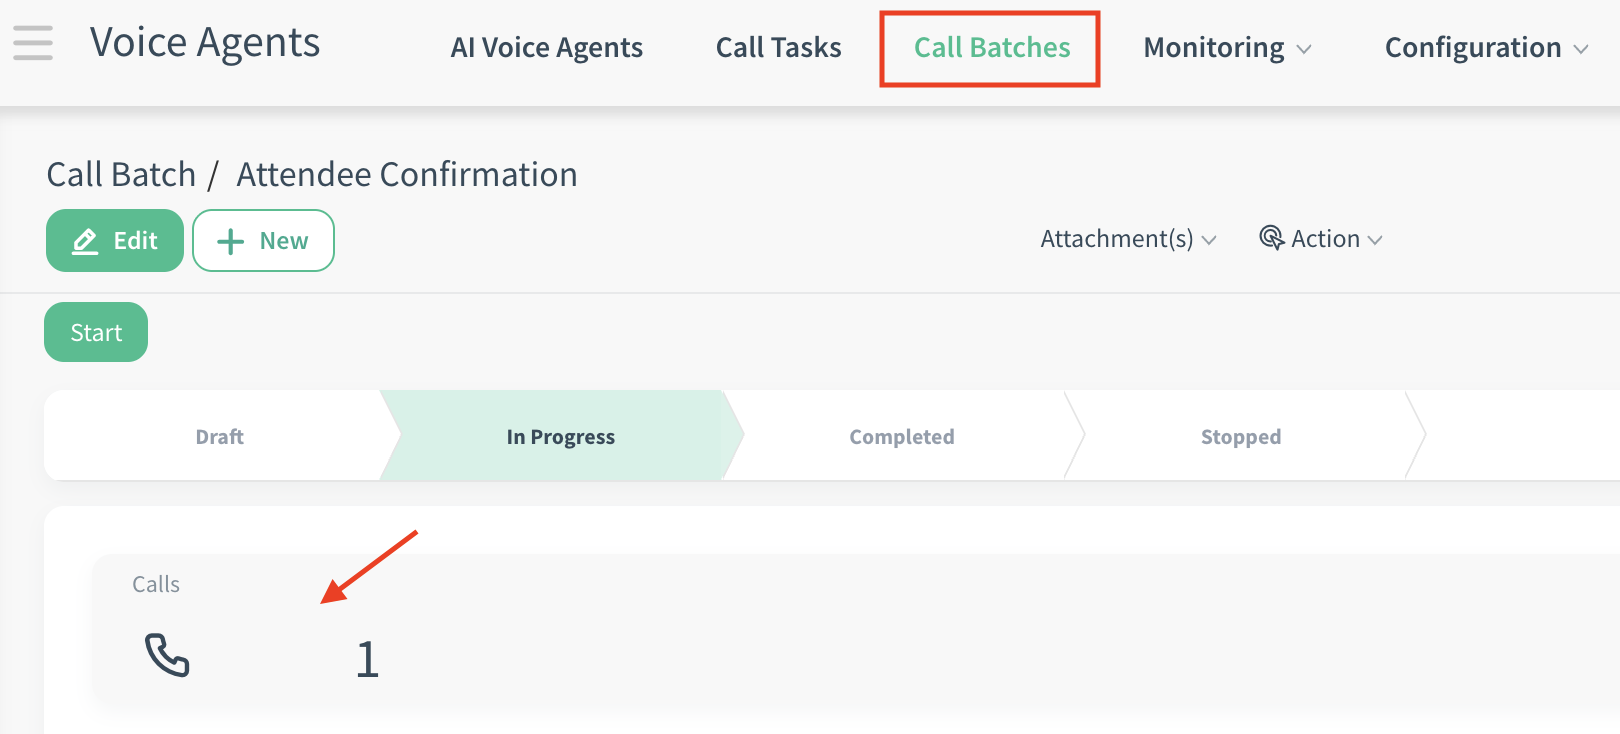Open the Attachment(s) dropdown
The image size is (1620, 734).
(1127, 239)
